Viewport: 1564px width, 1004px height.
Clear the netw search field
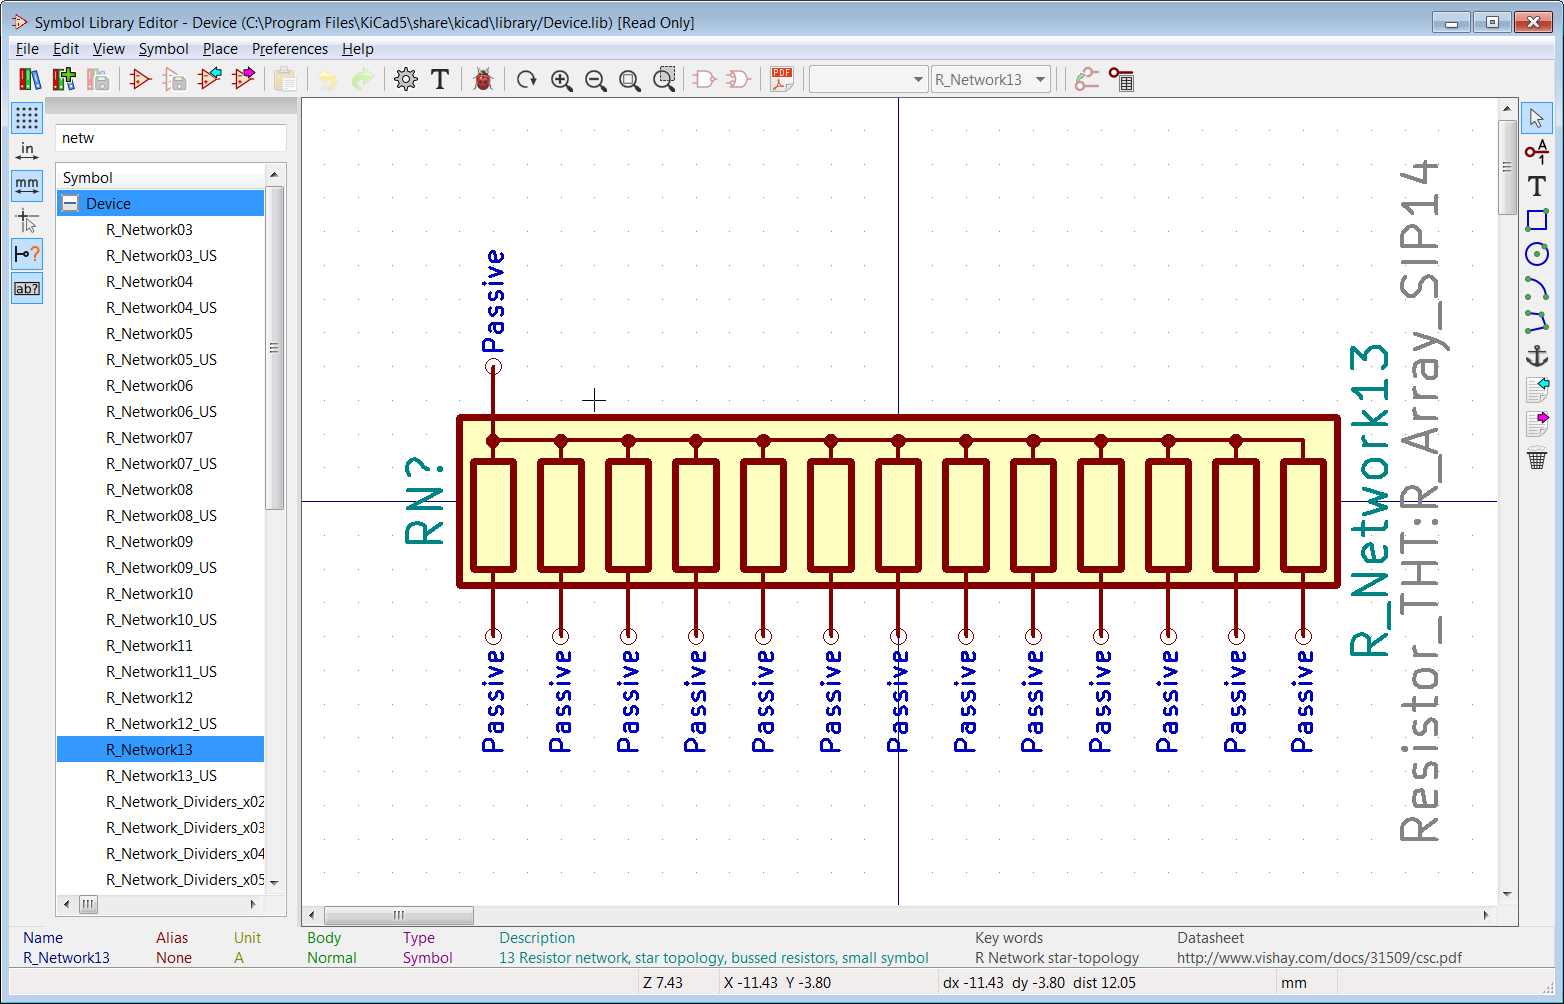click(x=170, y=137)
